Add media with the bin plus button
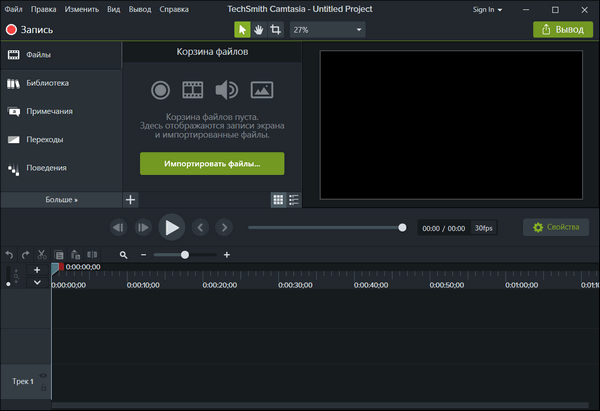 (130, 200)
